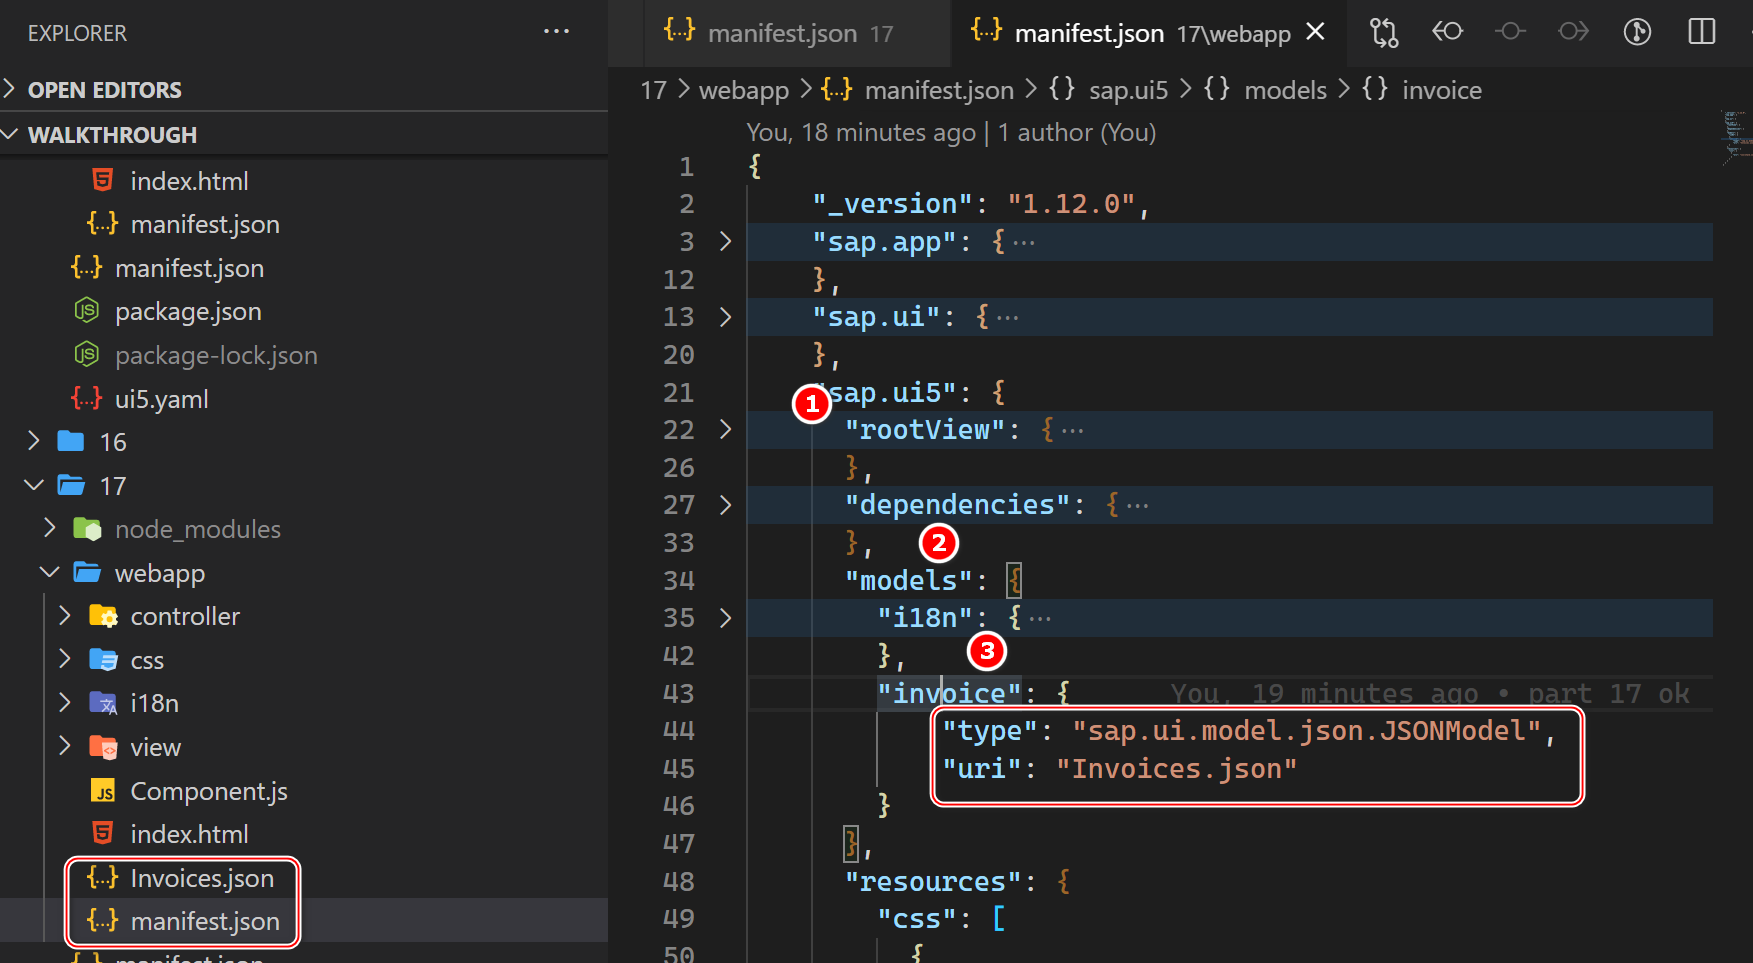The width and height of the screenshot is (1753, 963).
Task: Click the JSON braces icon beside Invoices.json
Action: 101,877
